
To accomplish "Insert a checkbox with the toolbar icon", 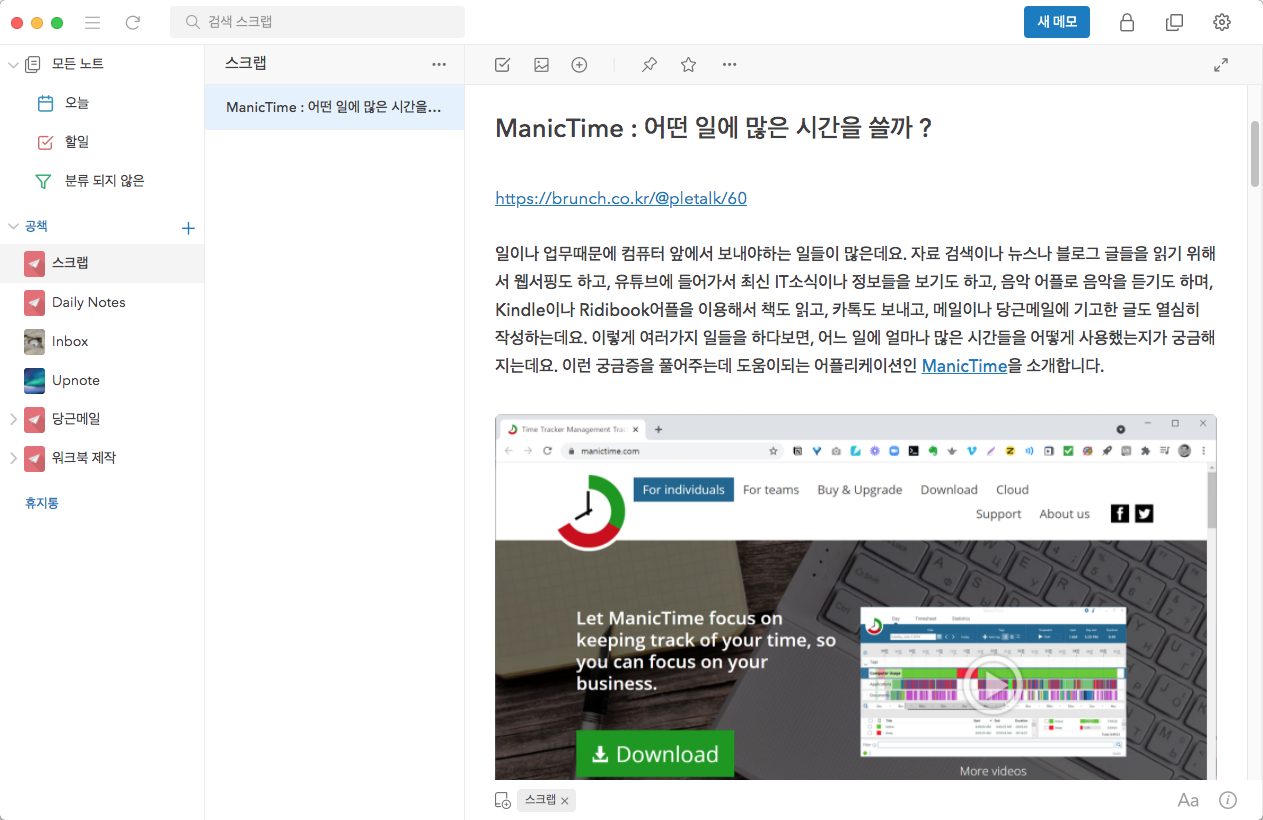I will coord(503,65).
